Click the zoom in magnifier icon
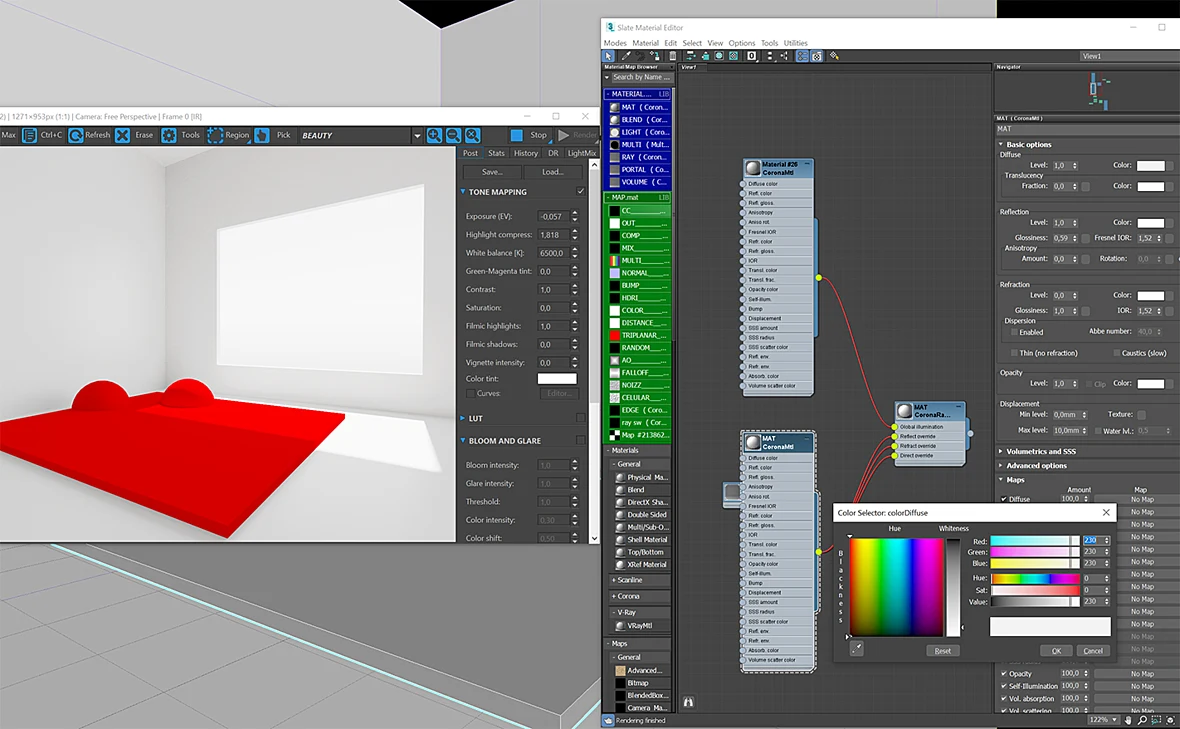This screenshot has width=1180, height=729. coord(434,135)
